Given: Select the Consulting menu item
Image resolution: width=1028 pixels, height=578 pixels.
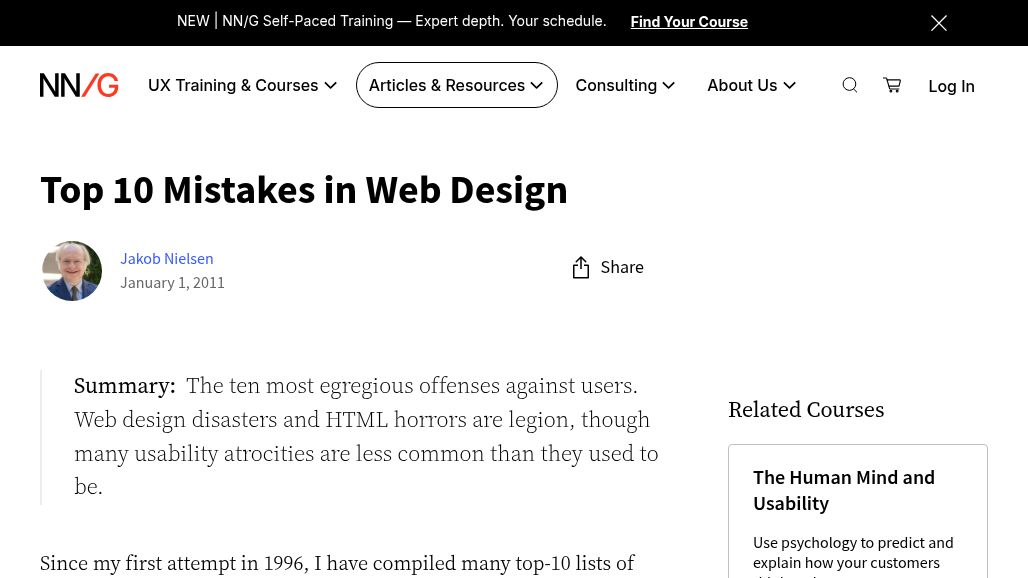Looking at the screenshot, I should (616, 85).
